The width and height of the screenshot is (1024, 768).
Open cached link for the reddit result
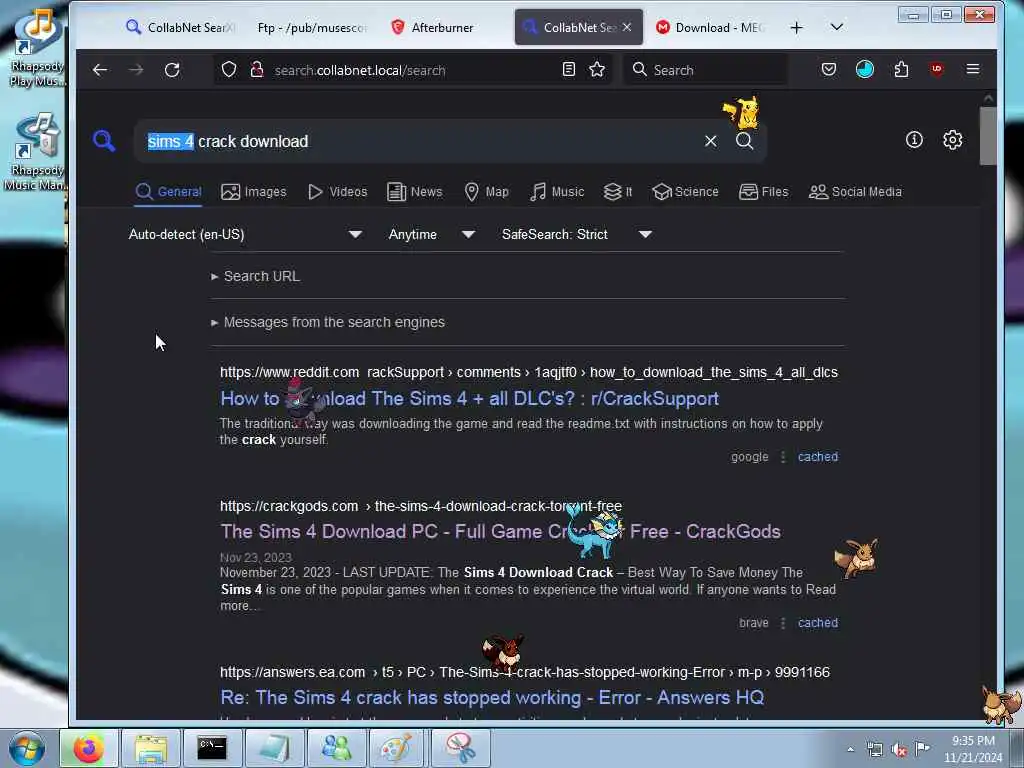818,457
